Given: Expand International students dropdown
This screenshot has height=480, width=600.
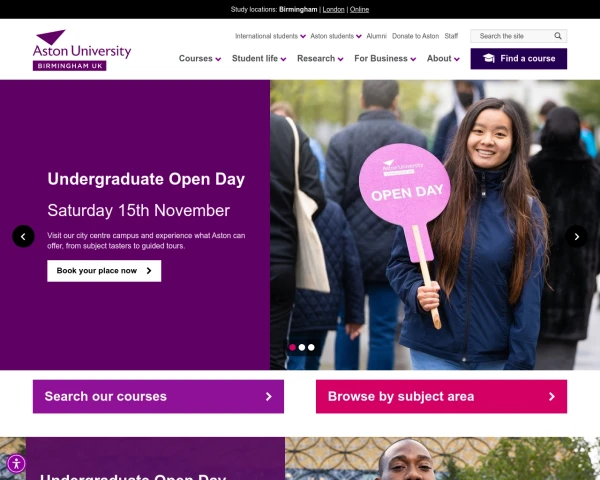Looking at the screenshot, I should click(x=270, y=36).
